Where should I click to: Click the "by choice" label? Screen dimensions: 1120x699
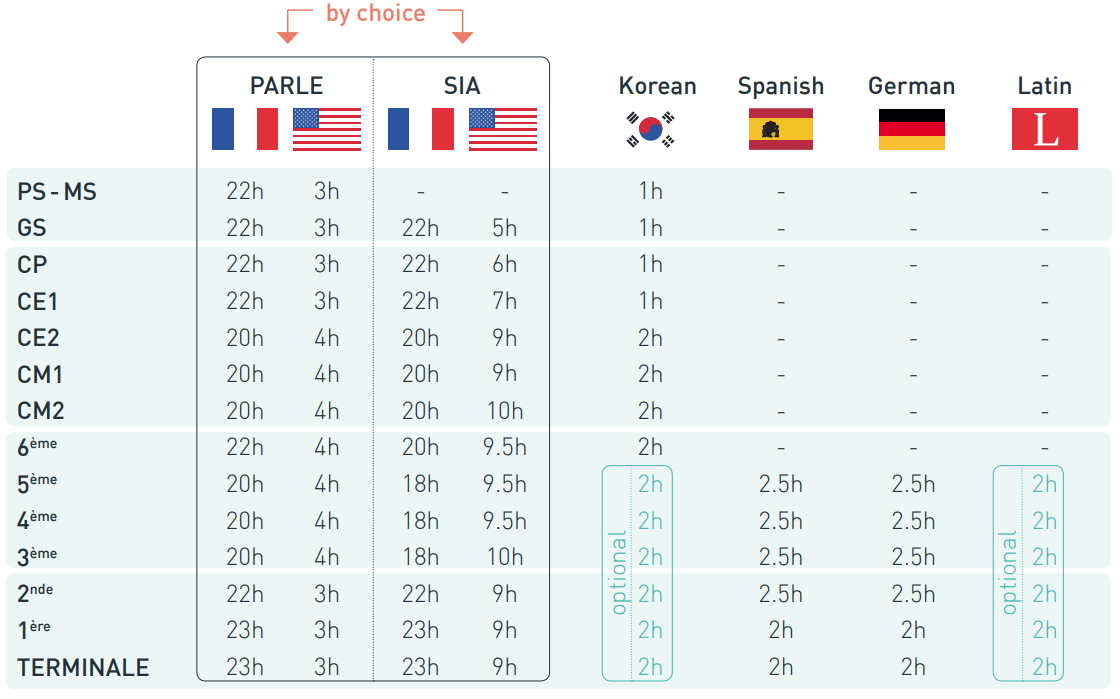(376, 14)
